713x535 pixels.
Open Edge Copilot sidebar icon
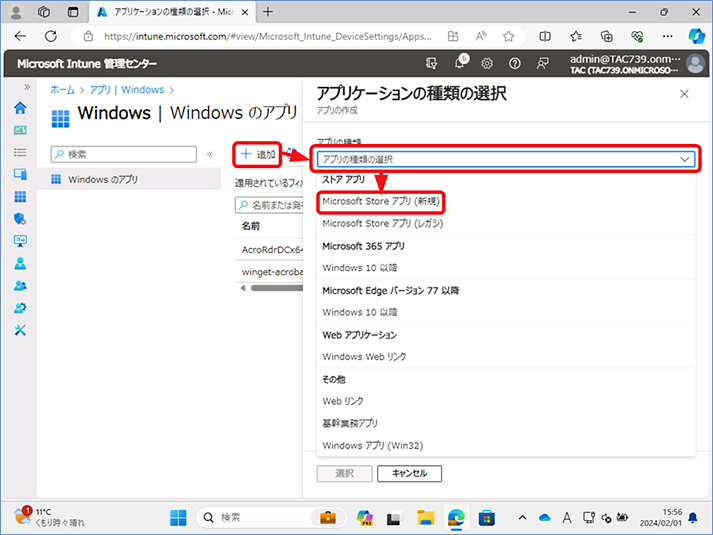click(x=696, y=36)
